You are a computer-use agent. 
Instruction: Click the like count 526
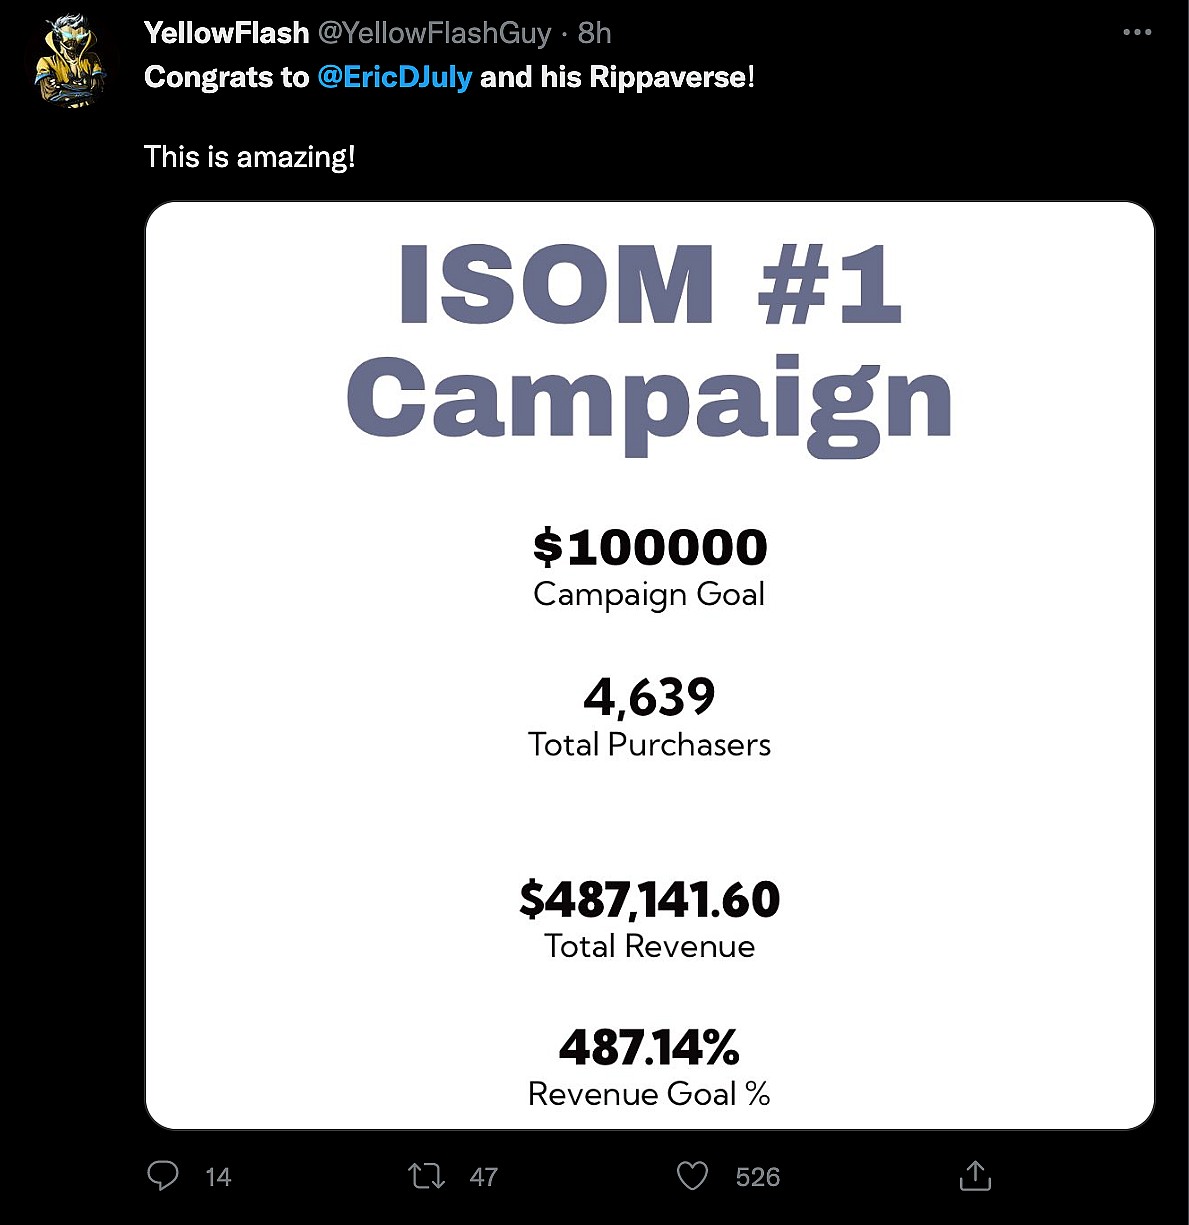[757, 1177]
